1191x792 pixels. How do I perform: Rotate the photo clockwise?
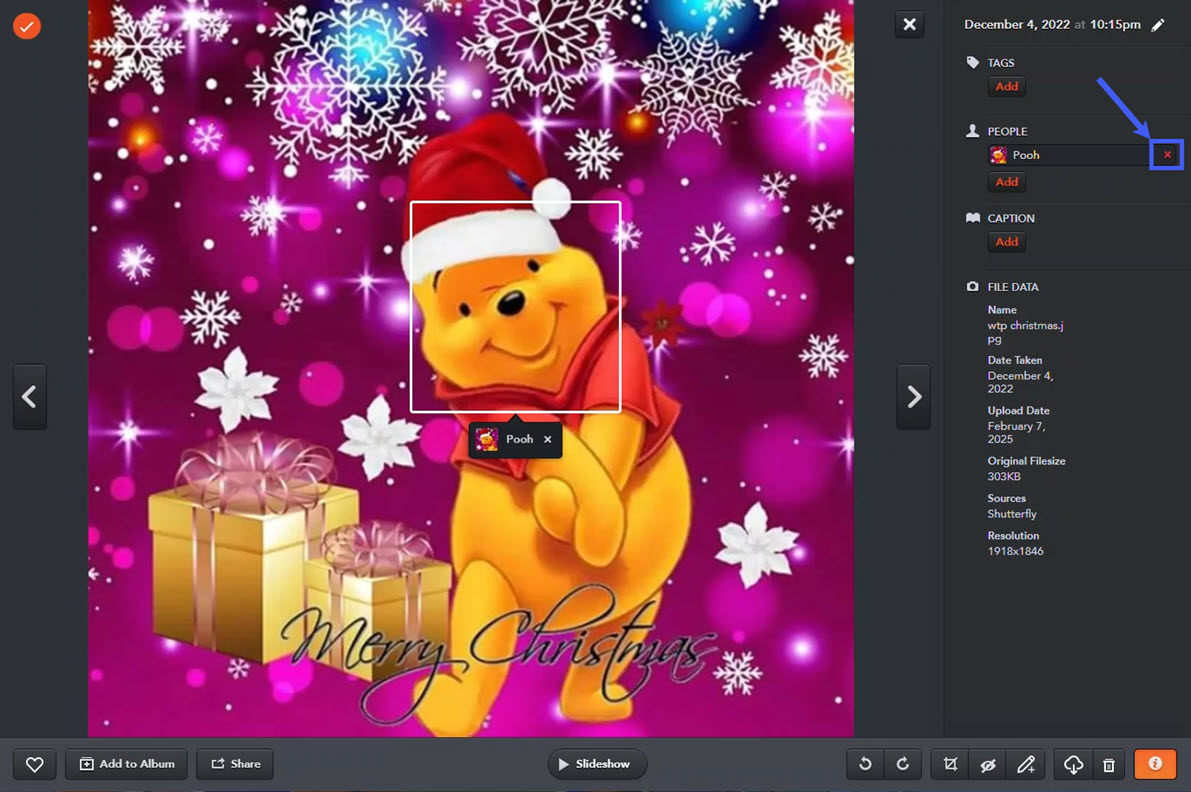coord(903,764)
